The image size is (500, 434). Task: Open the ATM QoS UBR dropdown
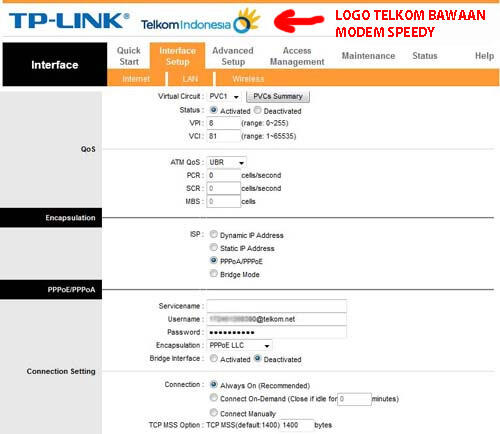click(226, 163)
